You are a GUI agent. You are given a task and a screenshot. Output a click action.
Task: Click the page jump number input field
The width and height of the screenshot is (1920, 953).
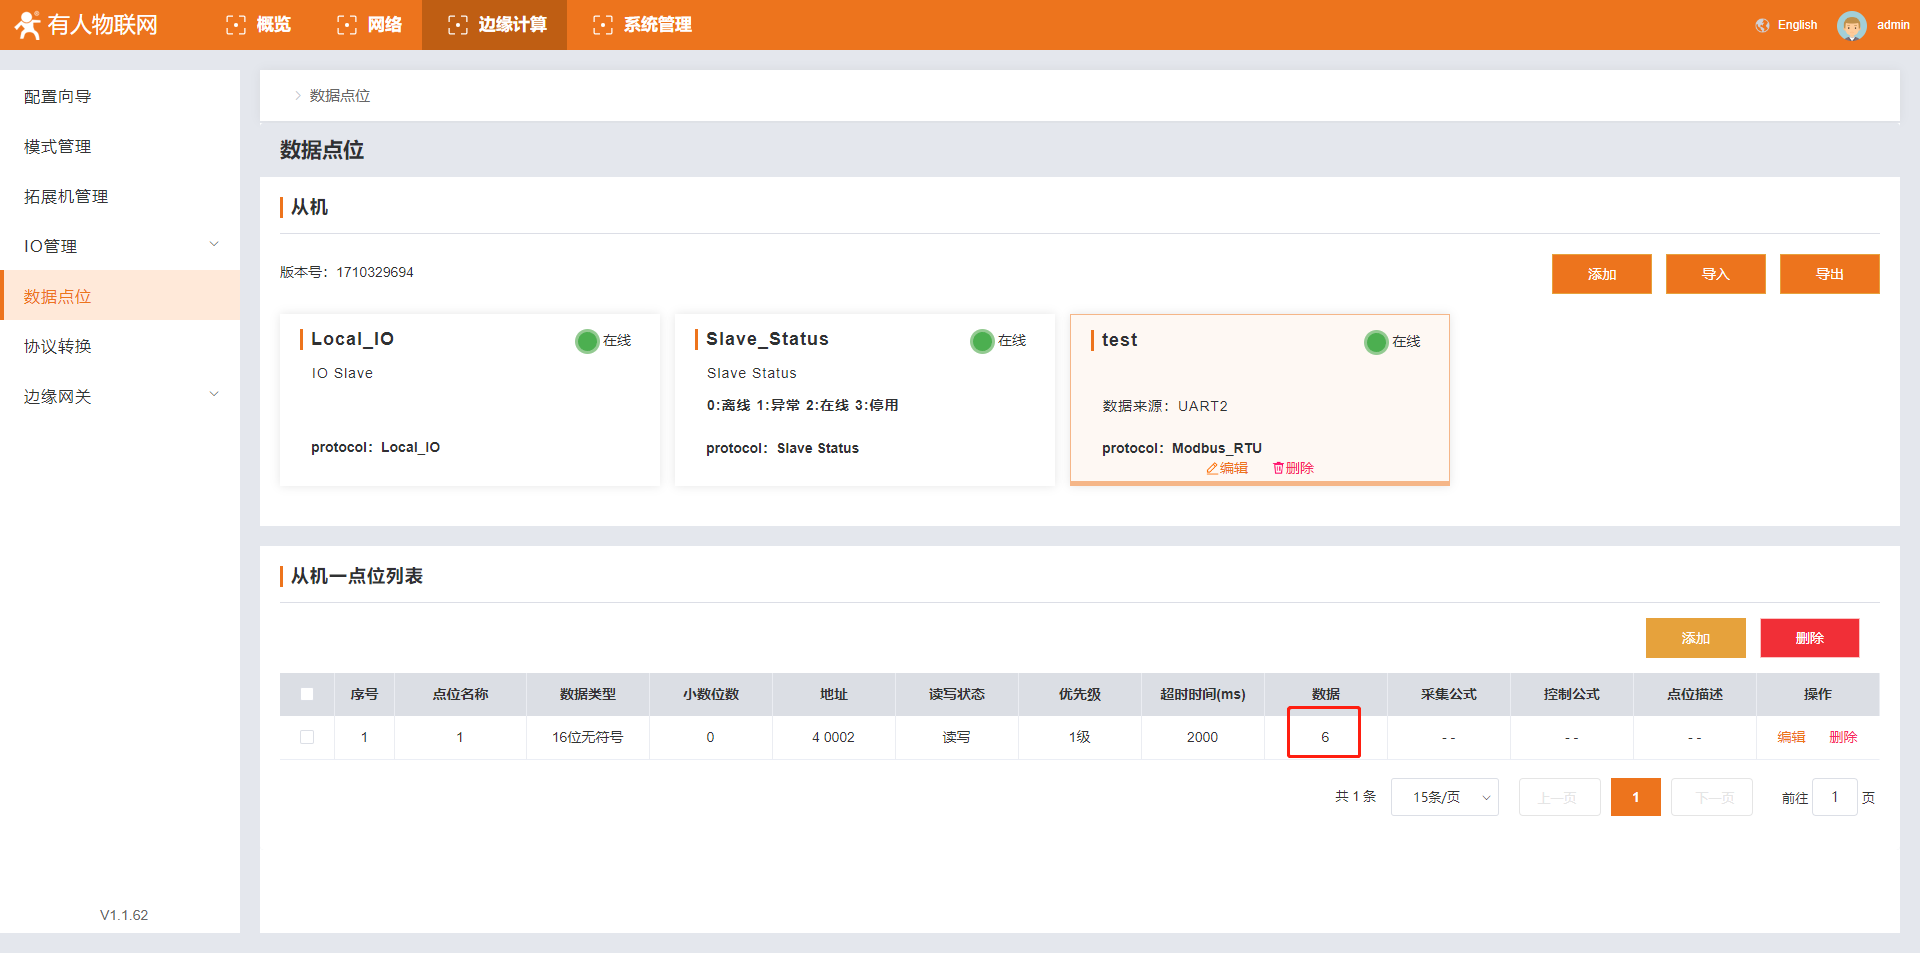tap(1834, 797)
